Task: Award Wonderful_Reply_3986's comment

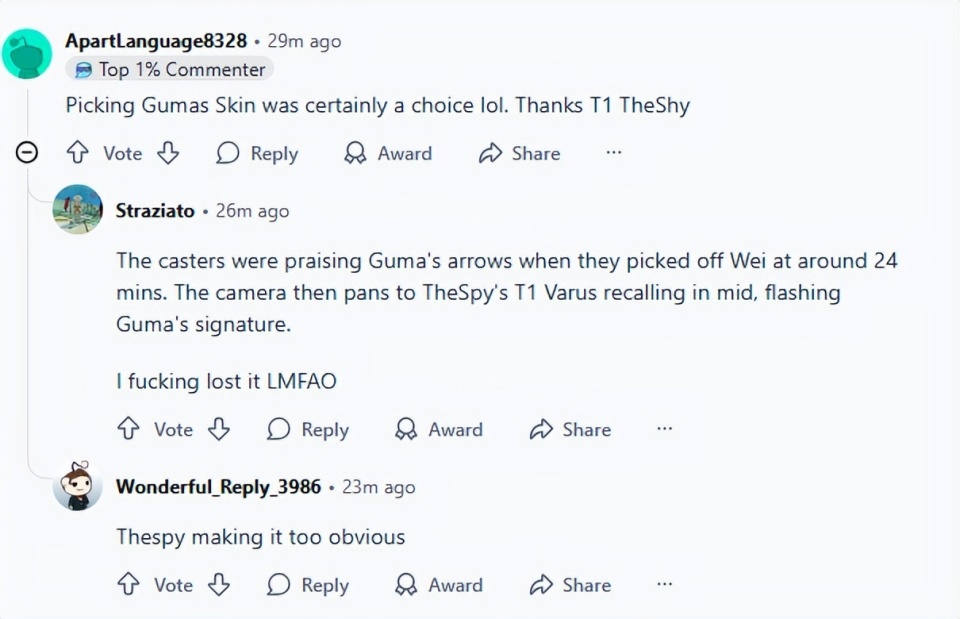Action: tap(439, 585)
